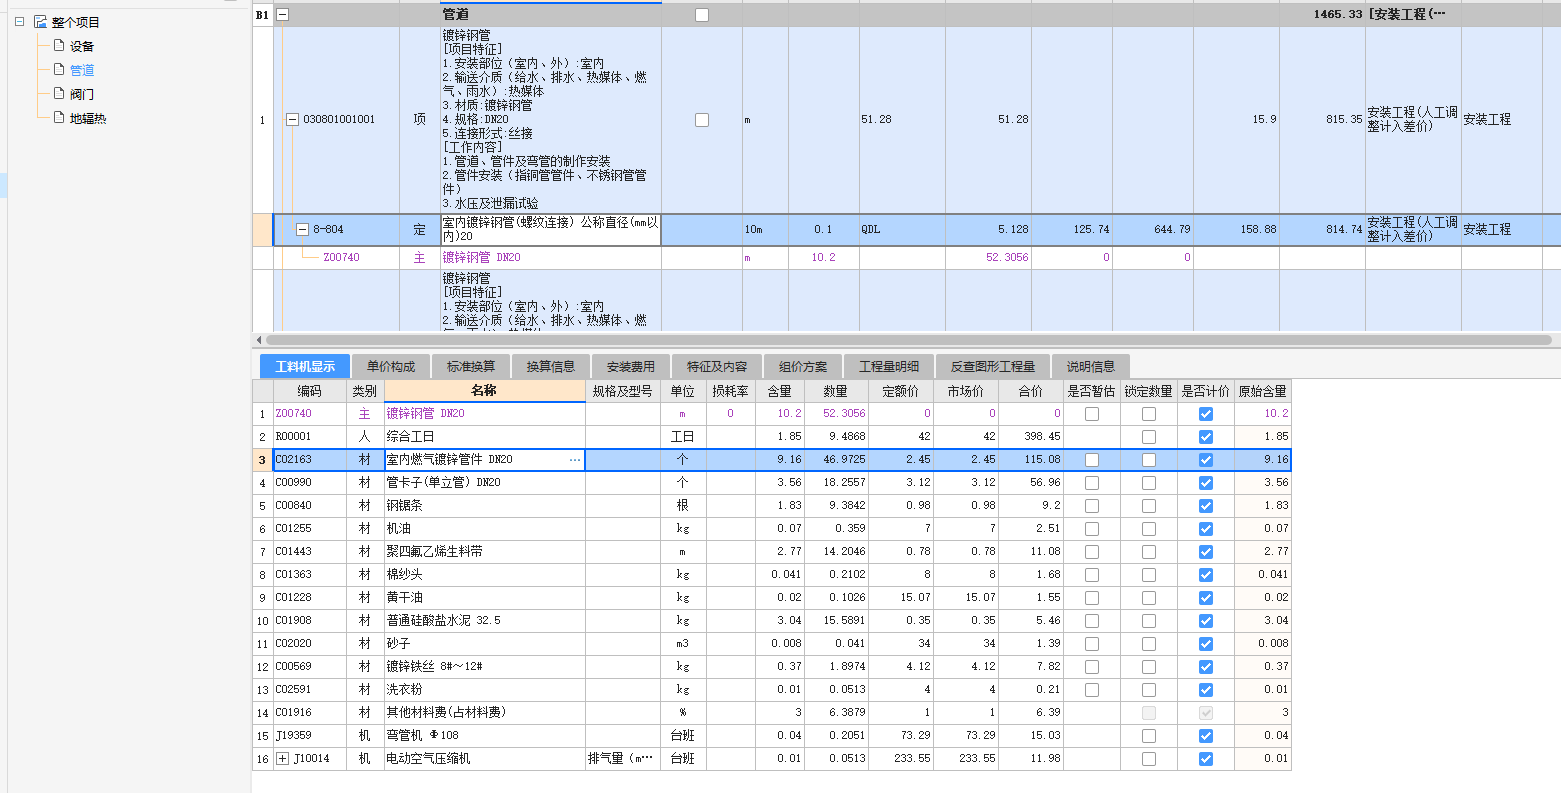Collapse the 8-804 quota row
This screenshot has width=1561, height=793.
tap(303, 230)
